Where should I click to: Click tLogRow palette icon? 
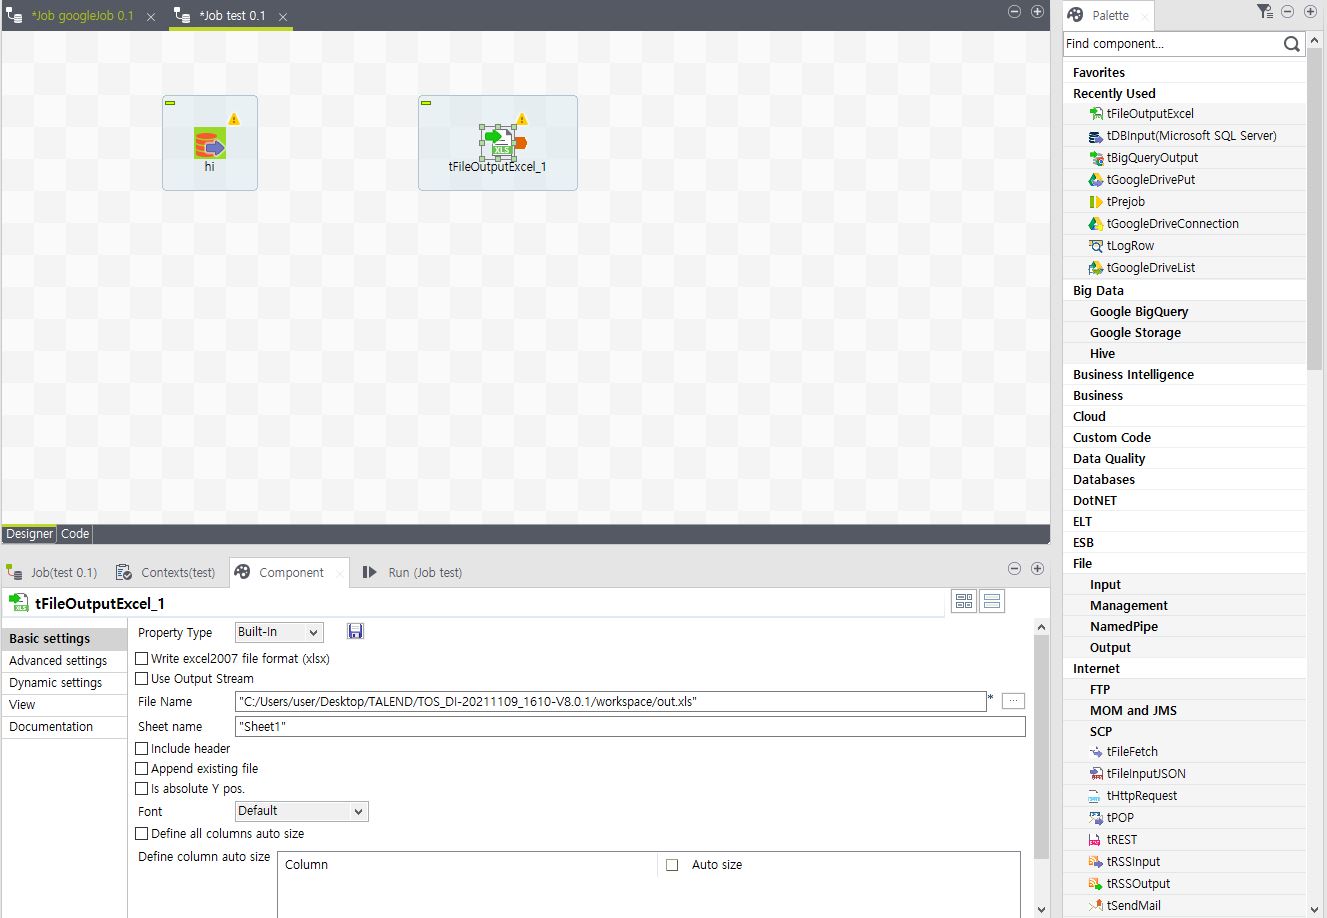point(1096,246)
